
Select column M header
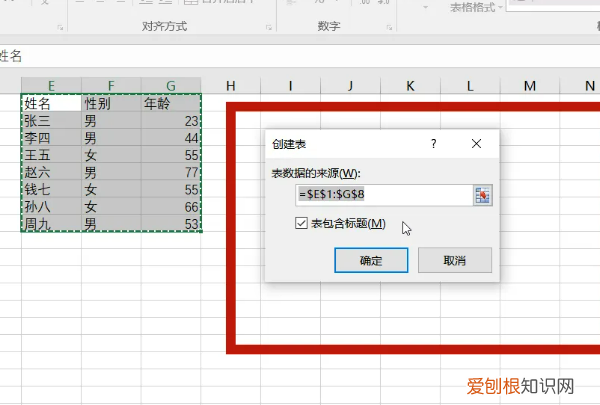[530, 85]
